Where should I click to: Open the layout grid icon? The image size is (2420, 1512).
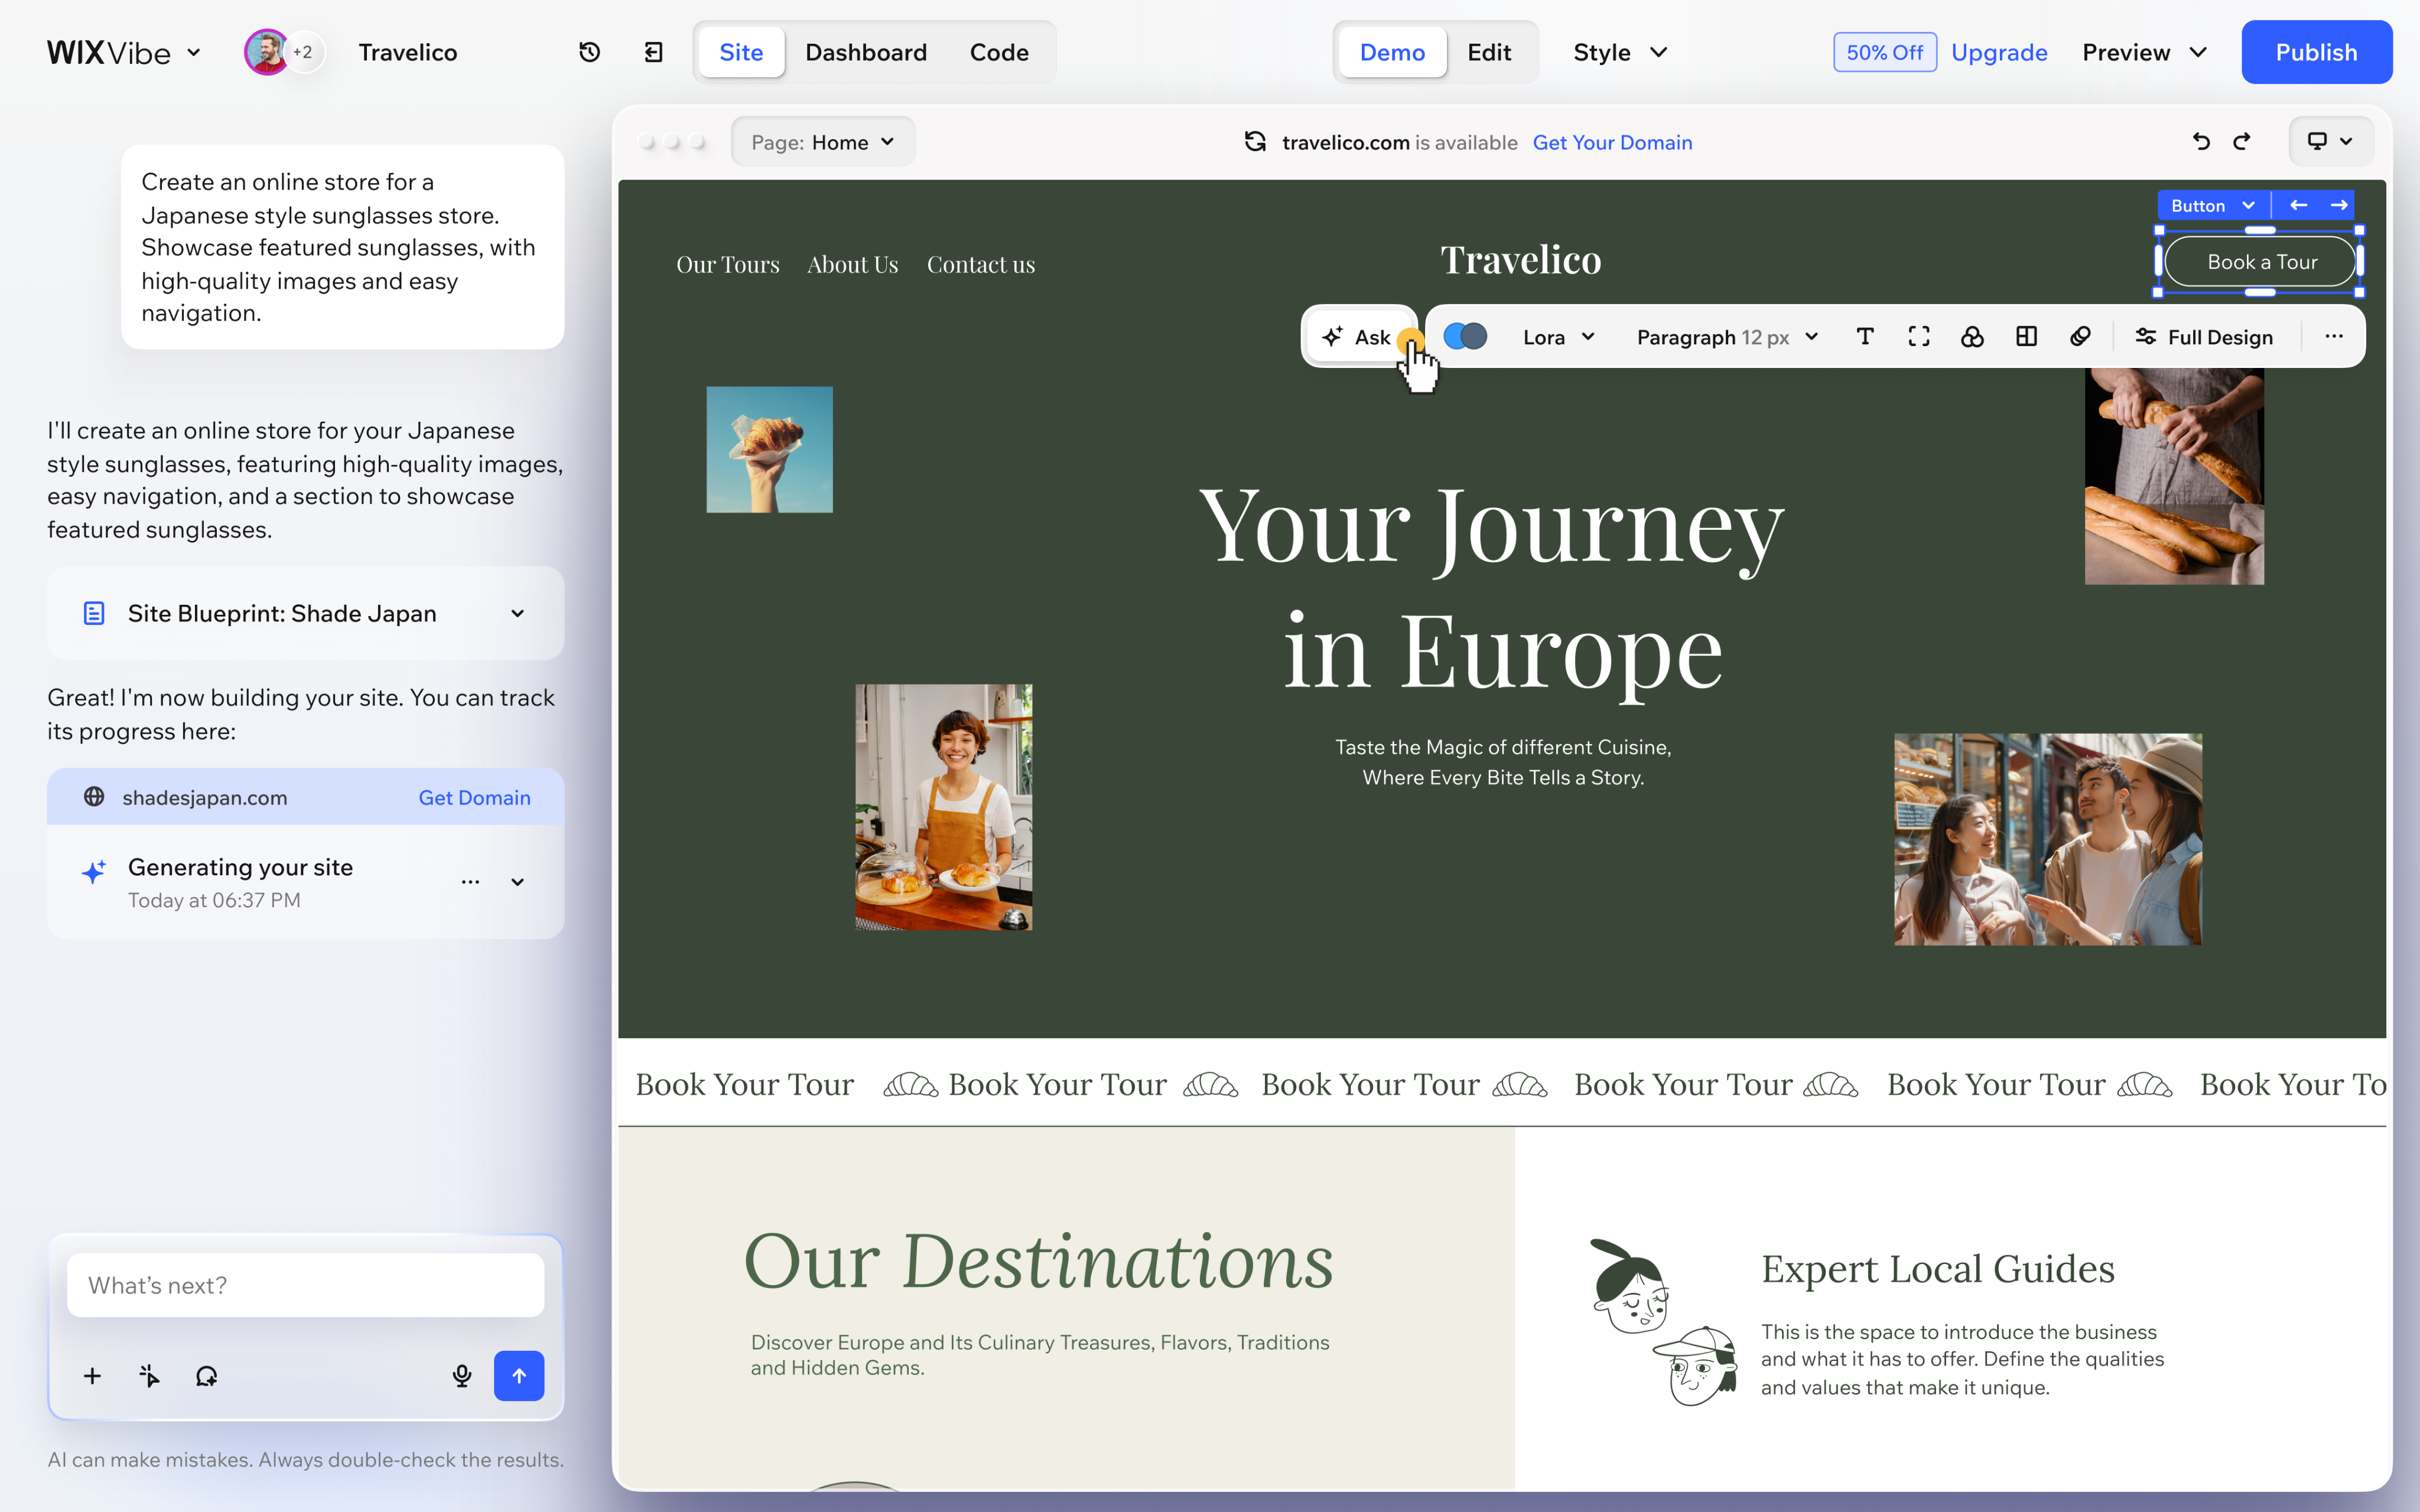(x=2026, y=337)
